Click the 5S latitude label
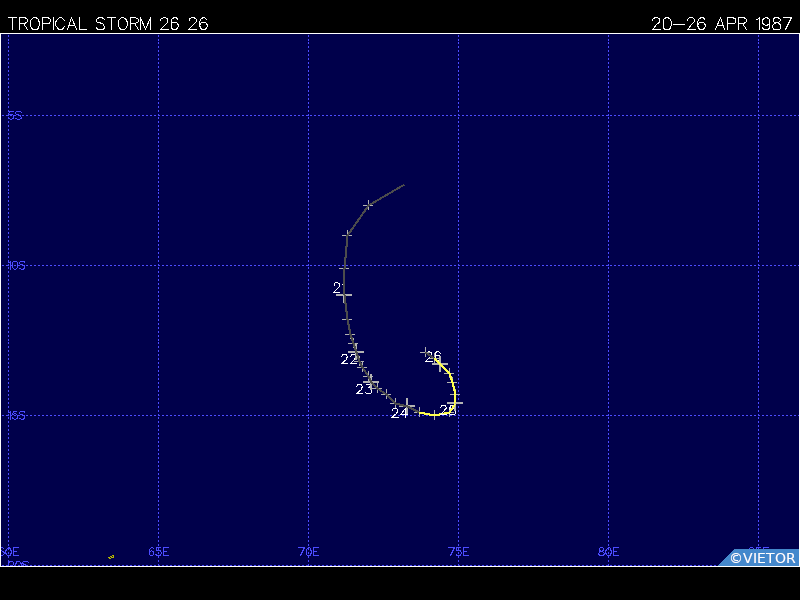The height and width of the screenshot is (600, 800). click(x=15, y=116)
